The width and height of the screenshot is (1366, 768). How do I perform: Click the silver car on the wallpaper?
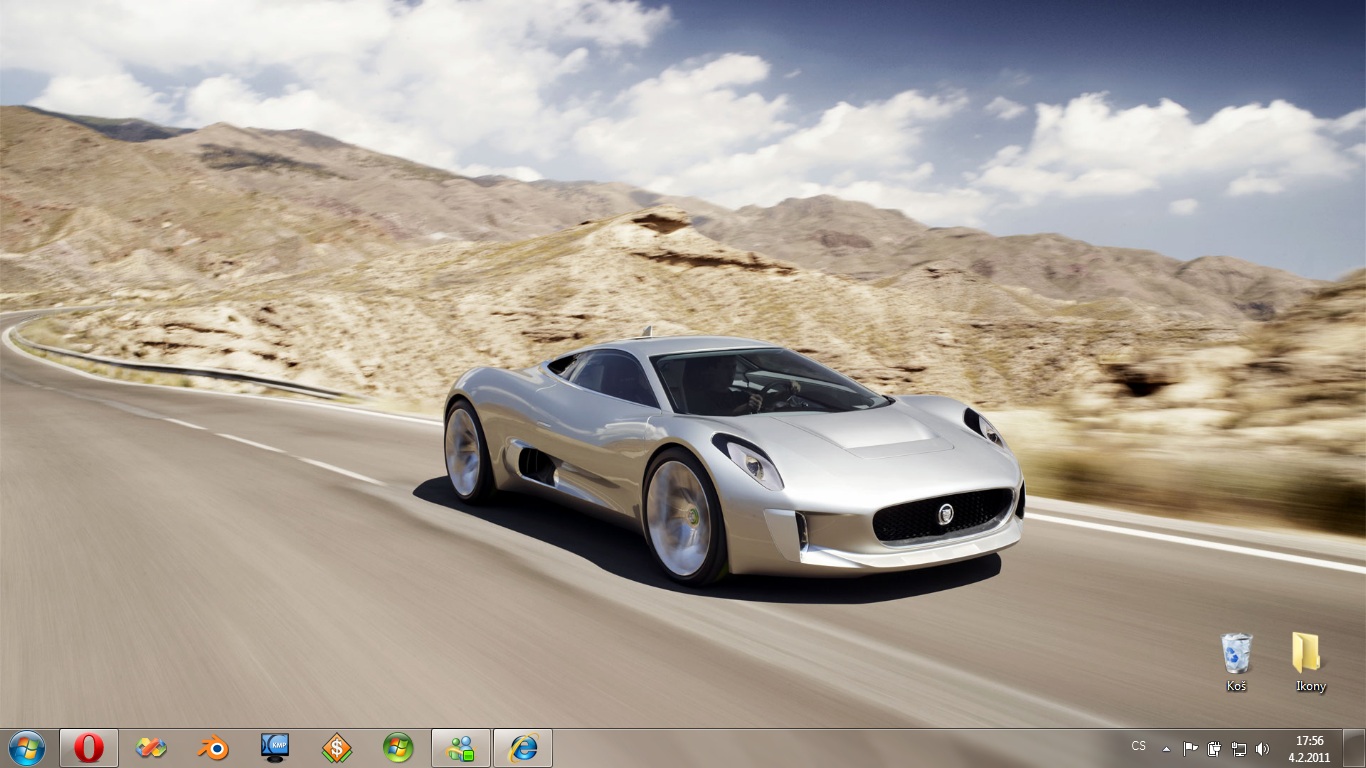click(x=730, y=460)
